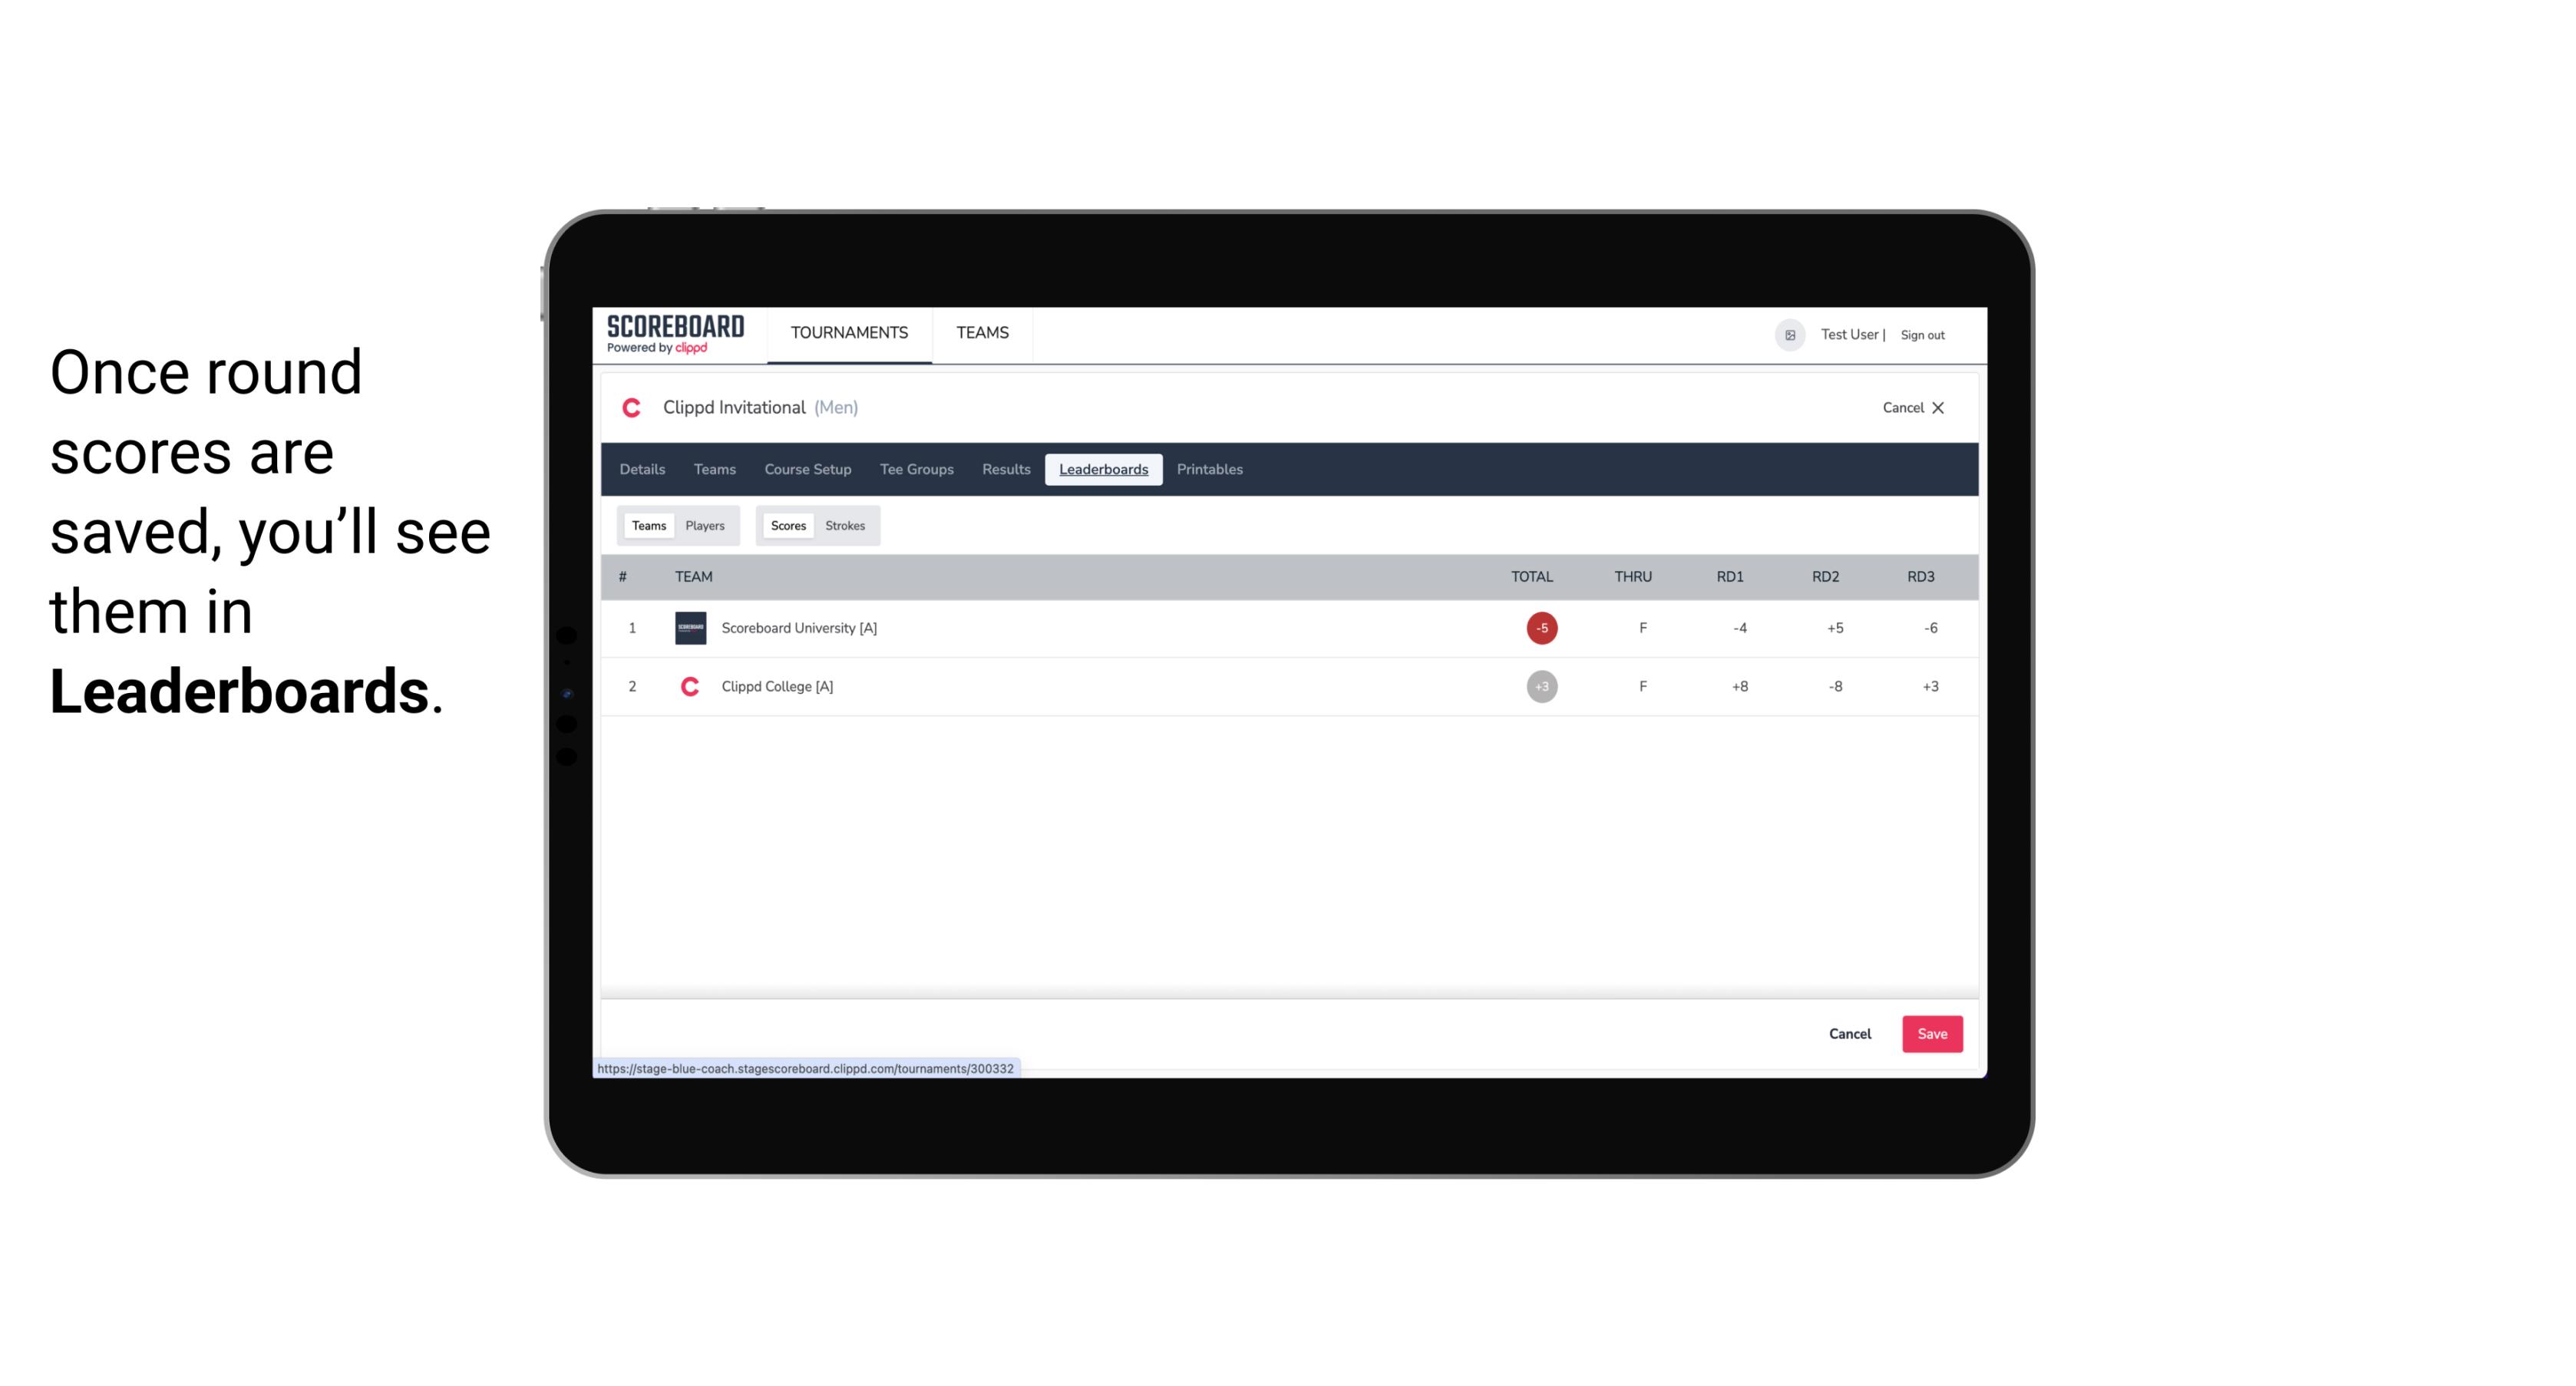This screenshot has height=1386, width=2576.
Task: Toggle the Results tab view
Action: (1004, 467)
